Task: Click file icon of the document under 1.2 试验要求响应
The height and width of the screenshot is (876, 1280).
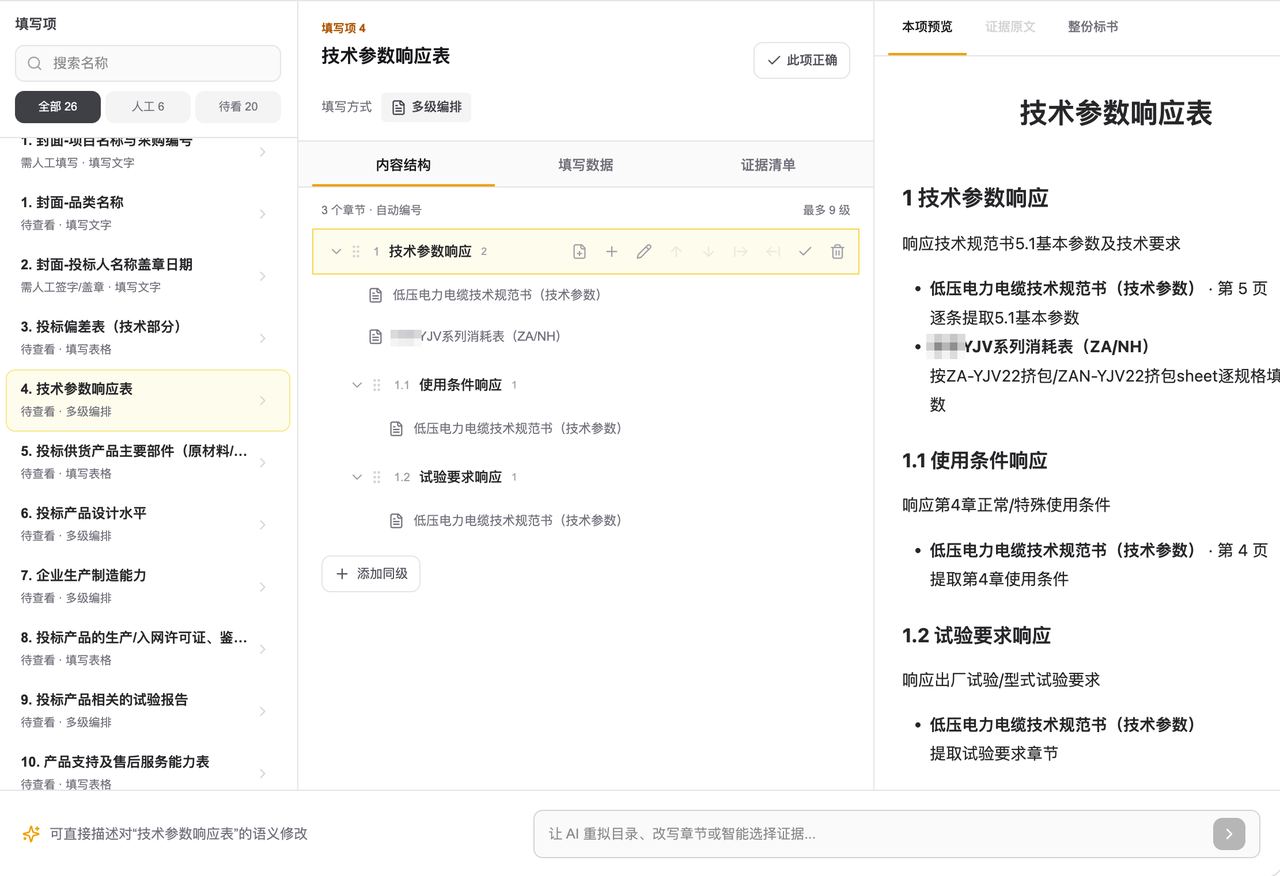Action: (397, 521)
